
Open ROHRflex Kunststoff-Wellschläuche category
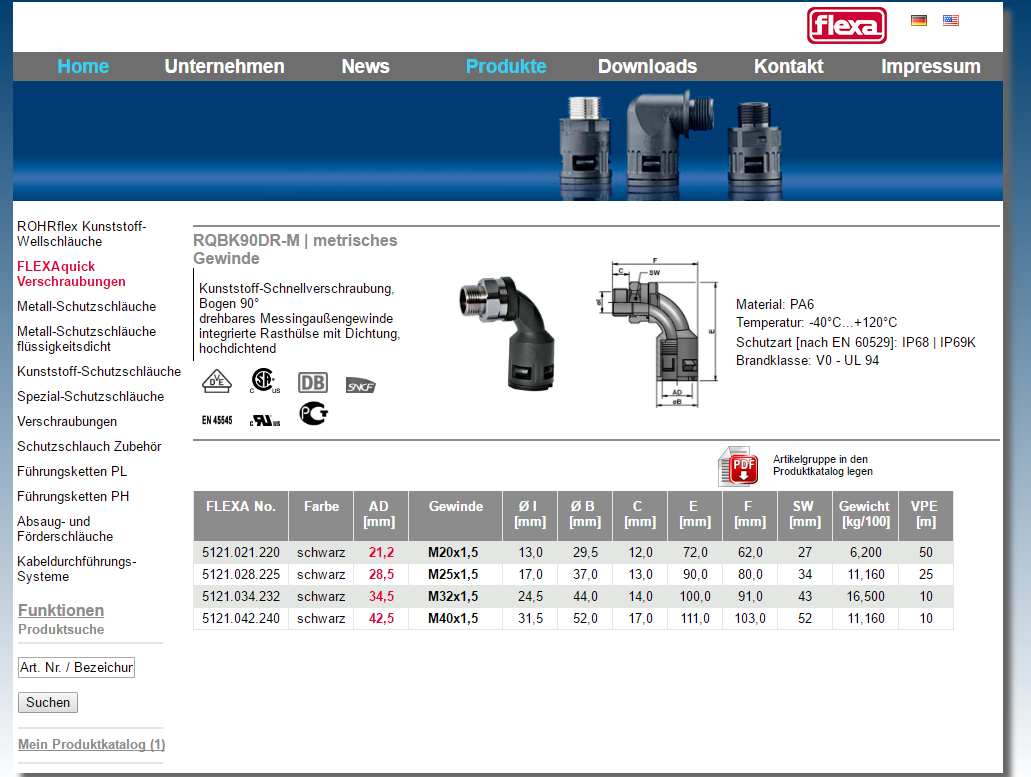pos(82,234)
